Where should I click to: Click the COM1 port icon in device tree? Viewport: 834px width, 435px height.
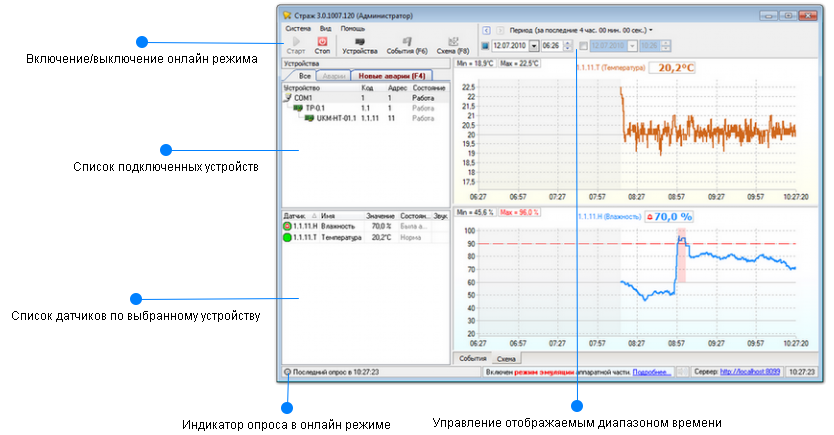point(288,98)
